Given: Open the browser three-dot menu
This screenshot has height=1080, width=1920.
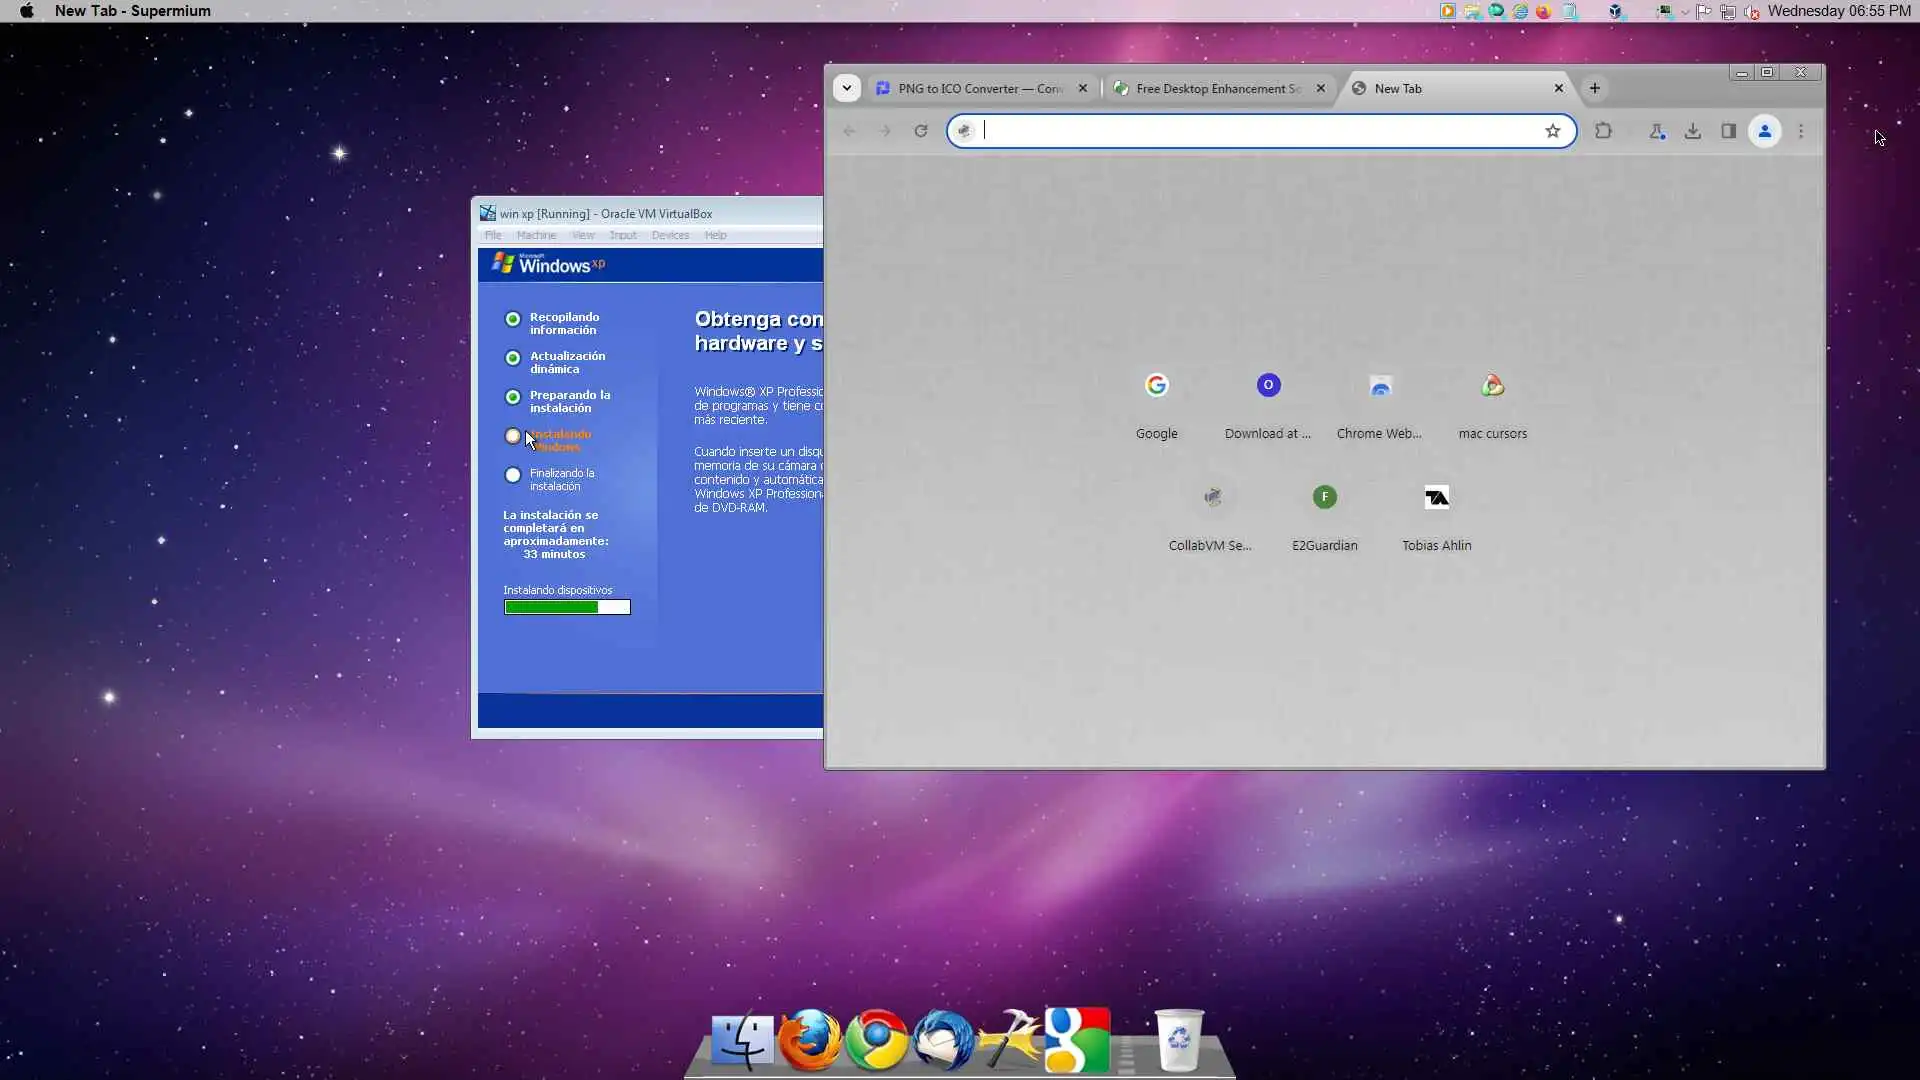Looking at the screenshot, I should point(1801,131).
